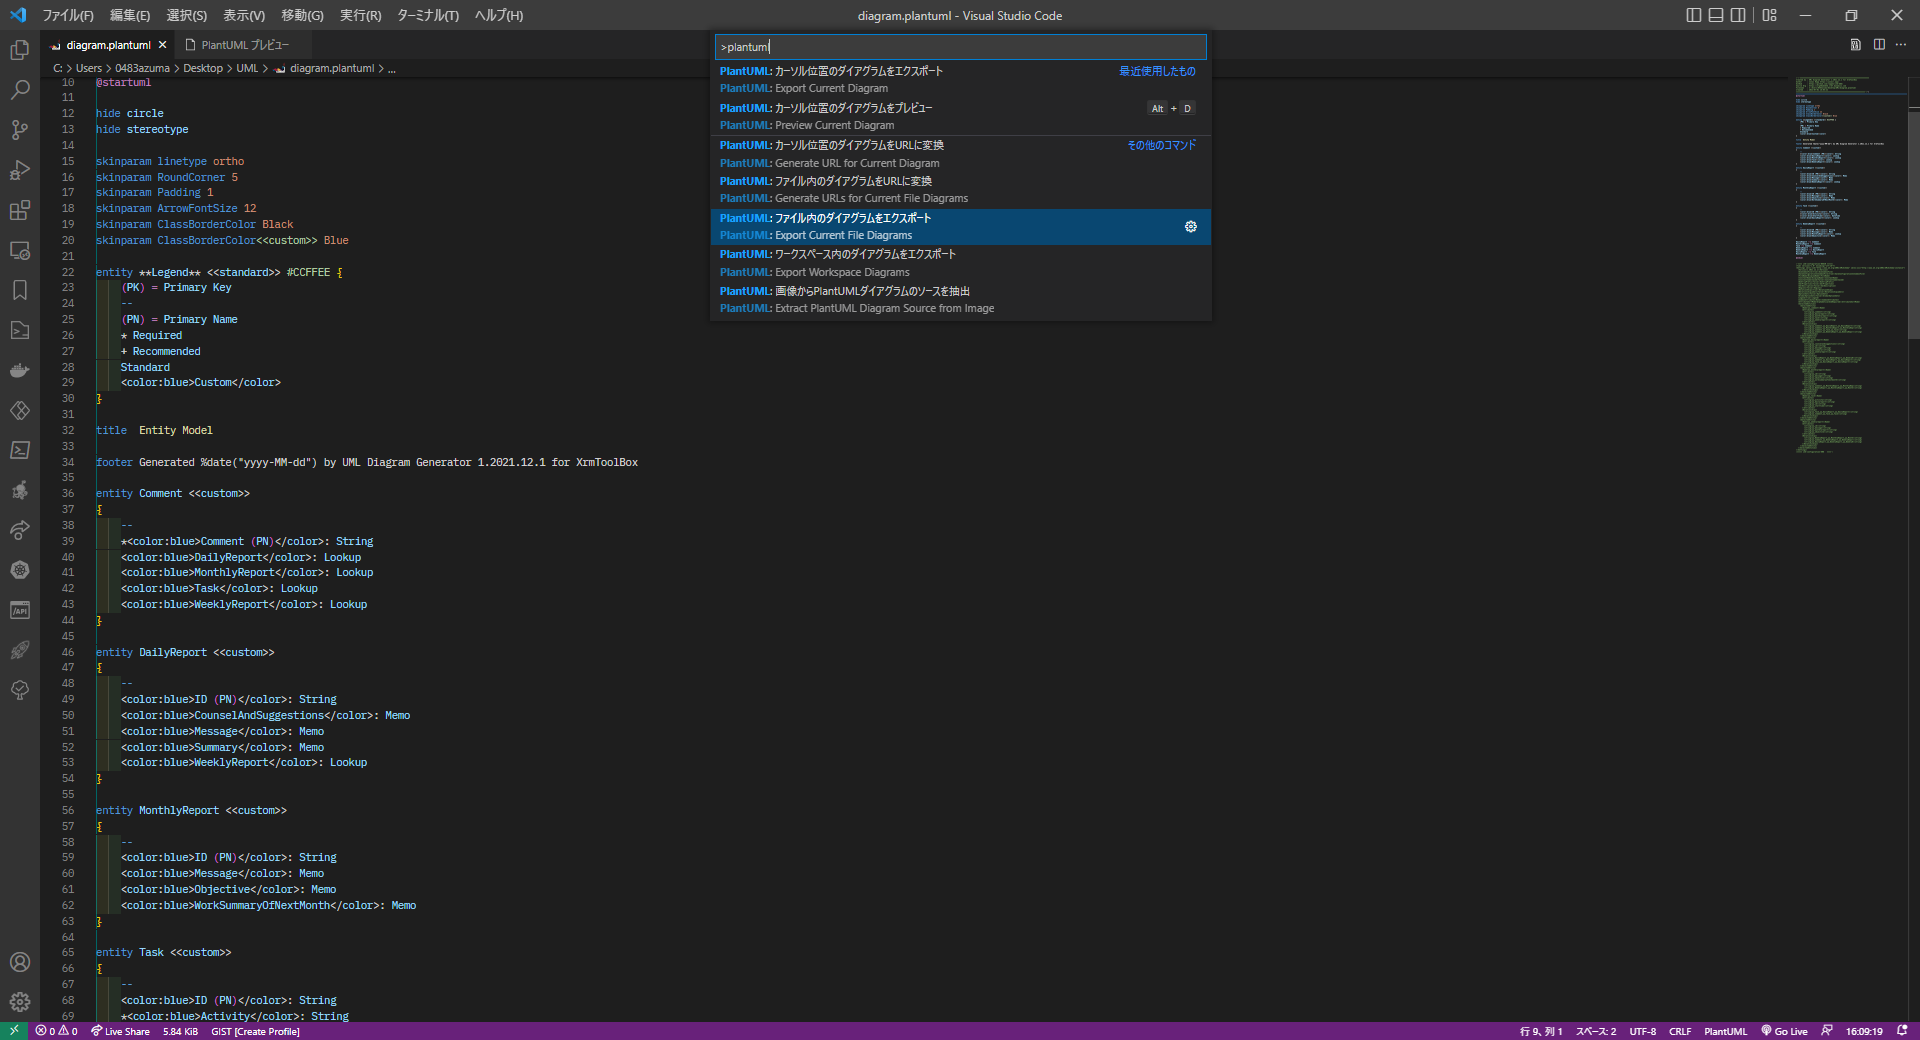The image size is (1920, 1040).
Task: Open the Manage gear in activity bar
Action: click(x=19, y=1002)
